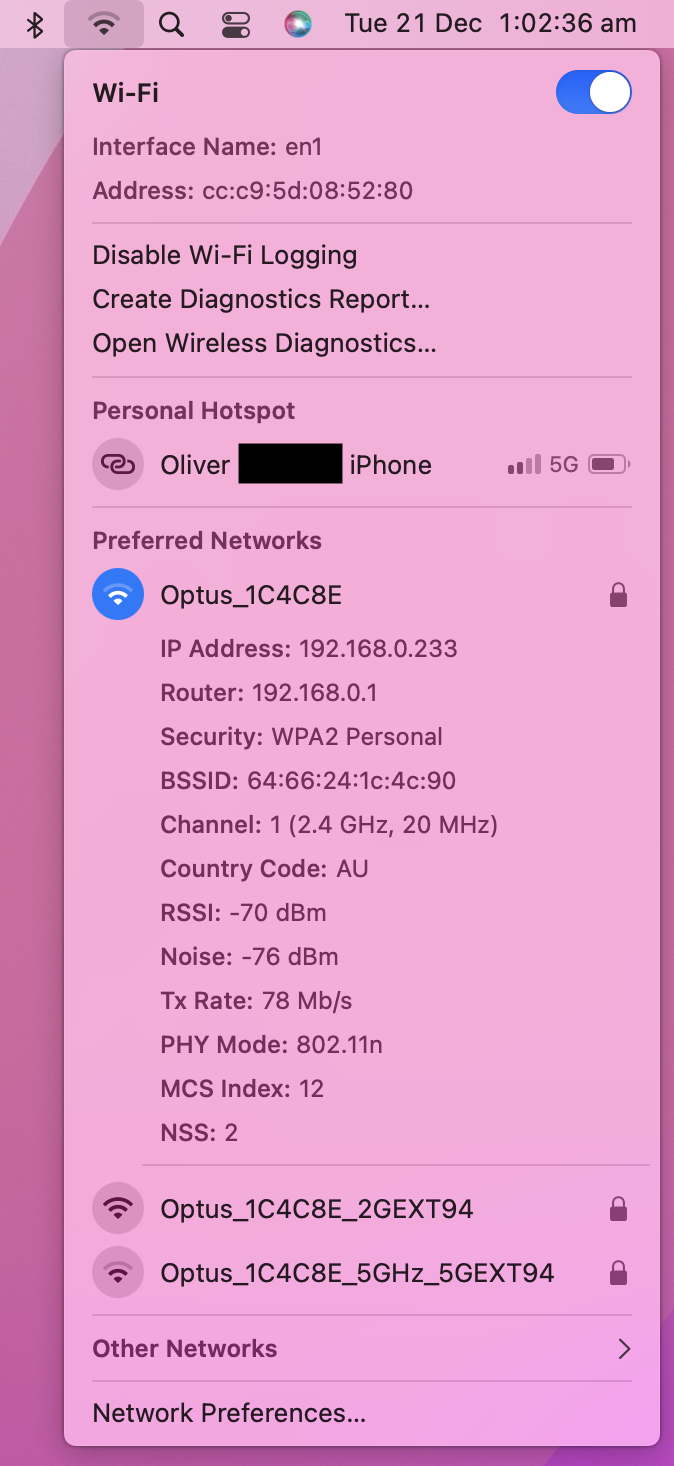This screenshot has height=1466, width=674.
Task: Click the Wi-Fi icon in menu bar
Action: (103, 25)
